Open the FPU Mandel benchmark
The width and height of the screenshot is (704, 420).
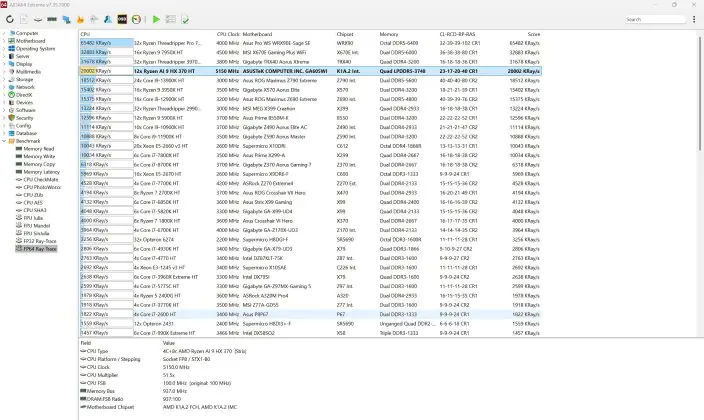(37, 225)
